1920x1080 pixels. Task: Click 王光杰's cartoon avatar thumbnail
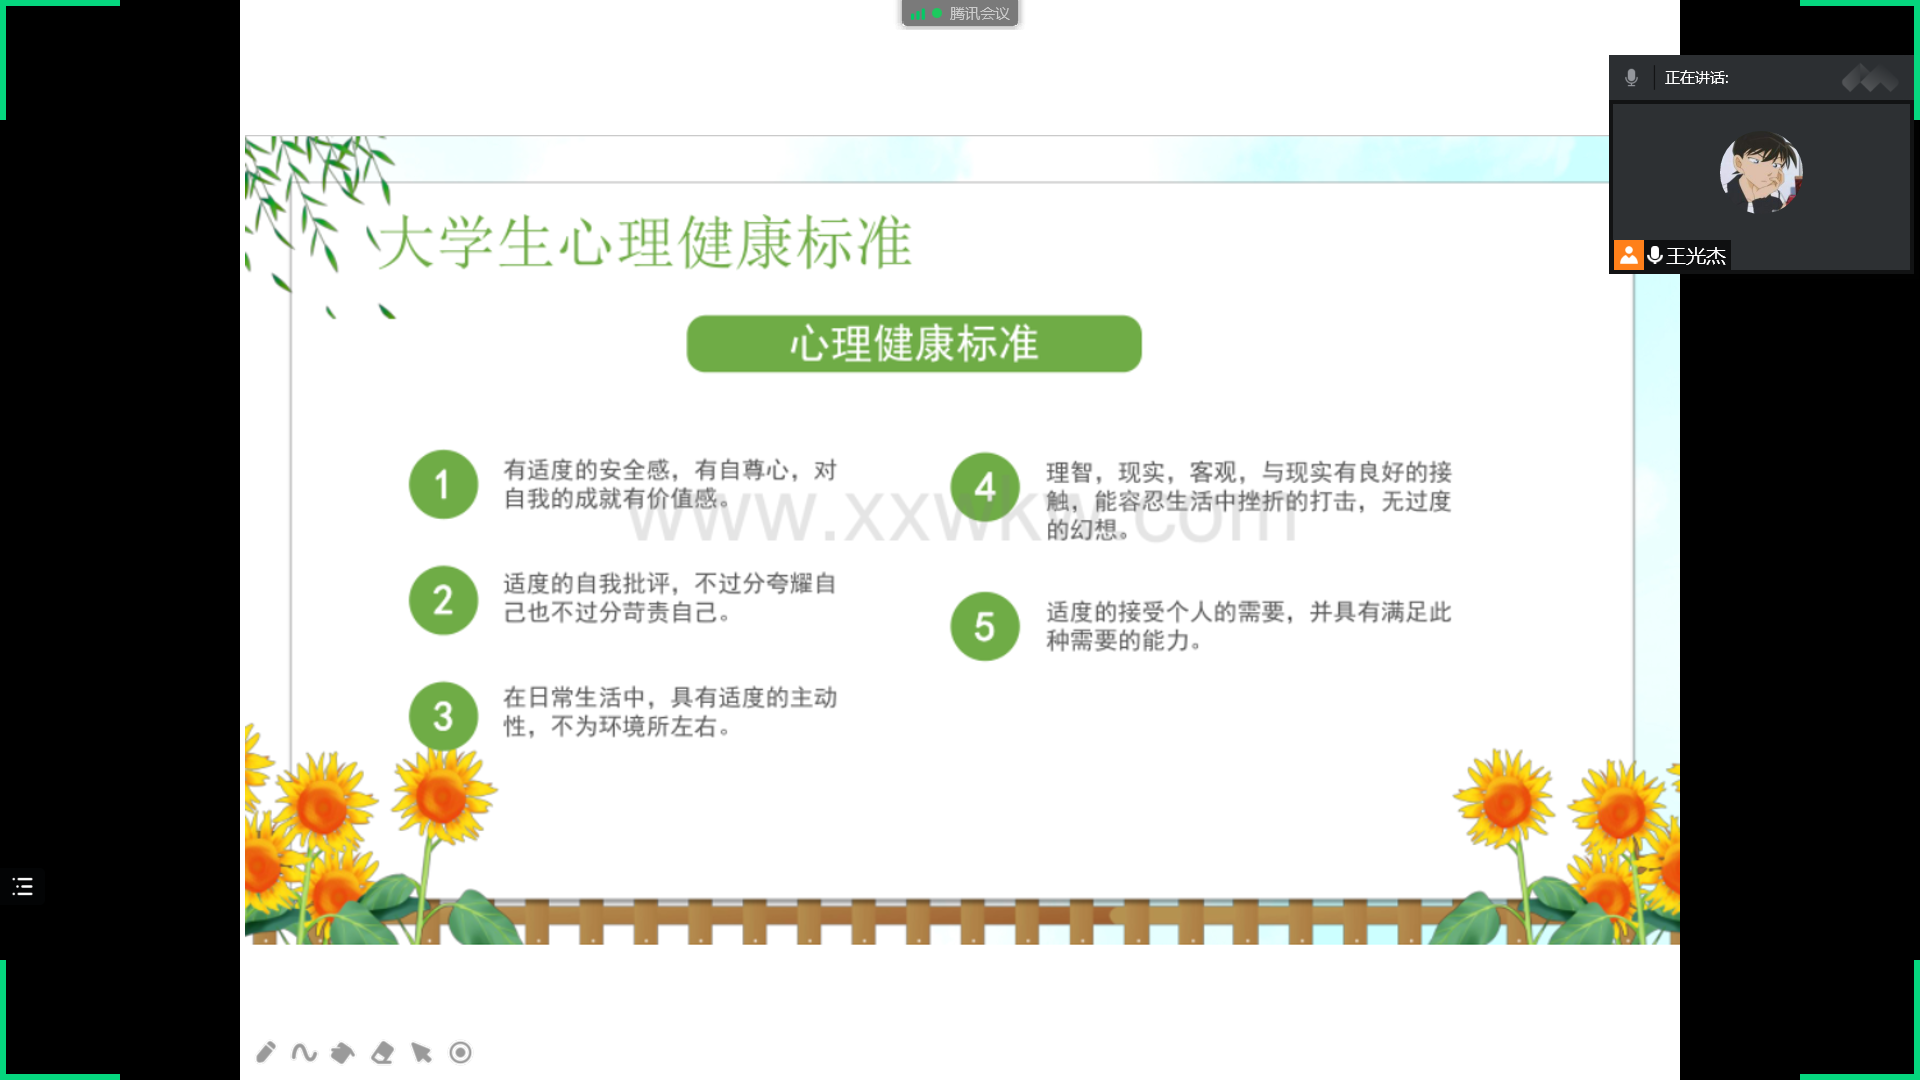coord(1761,172)
